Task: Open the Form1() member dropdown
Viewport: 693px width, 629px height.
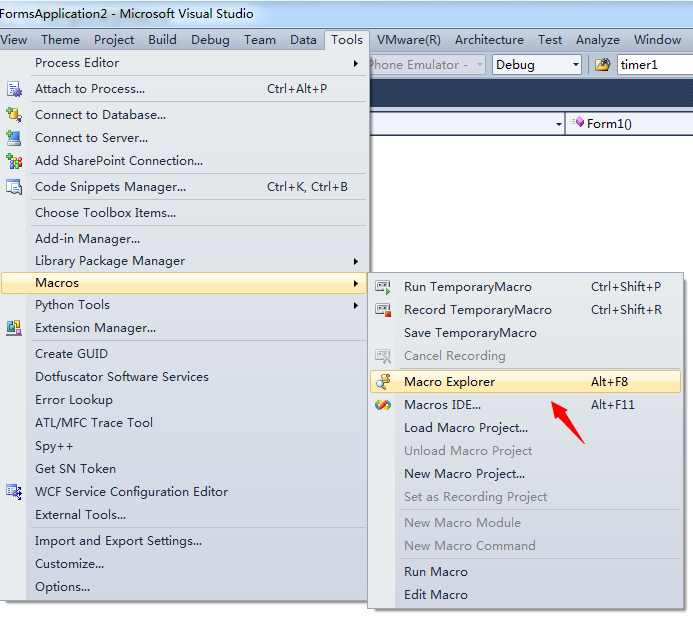Action: [x=629, y=124]
